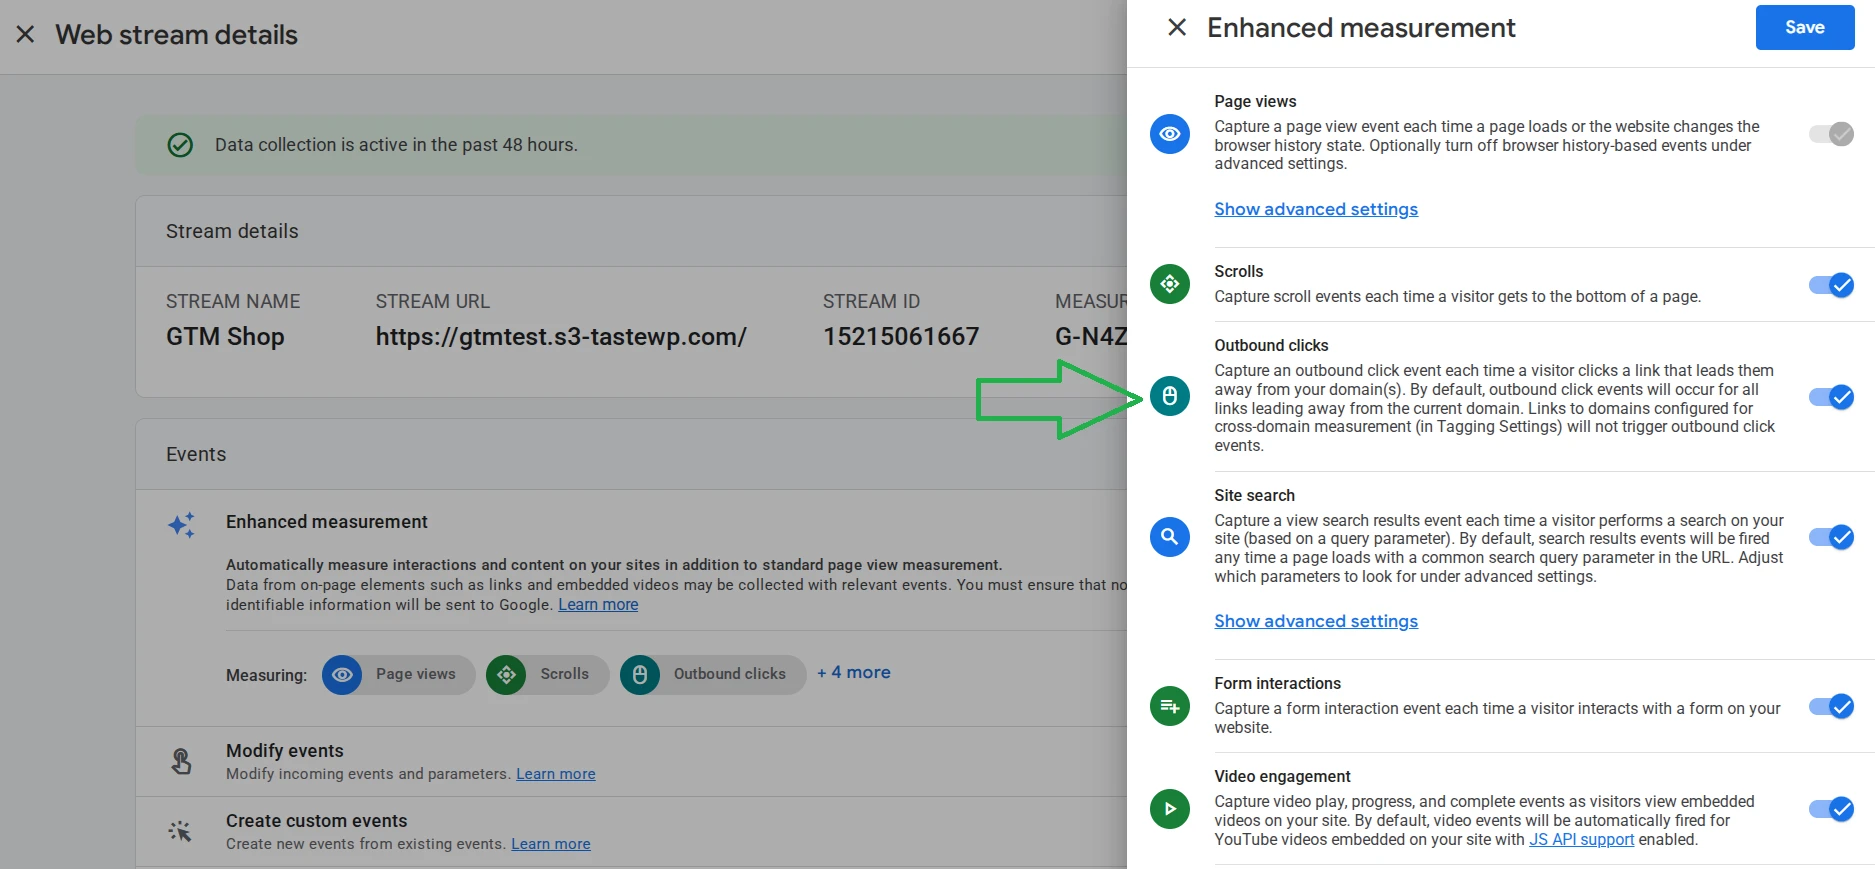The image size is (1875, 869).
Task: Click the Events section heading
Action: point(196,455)
